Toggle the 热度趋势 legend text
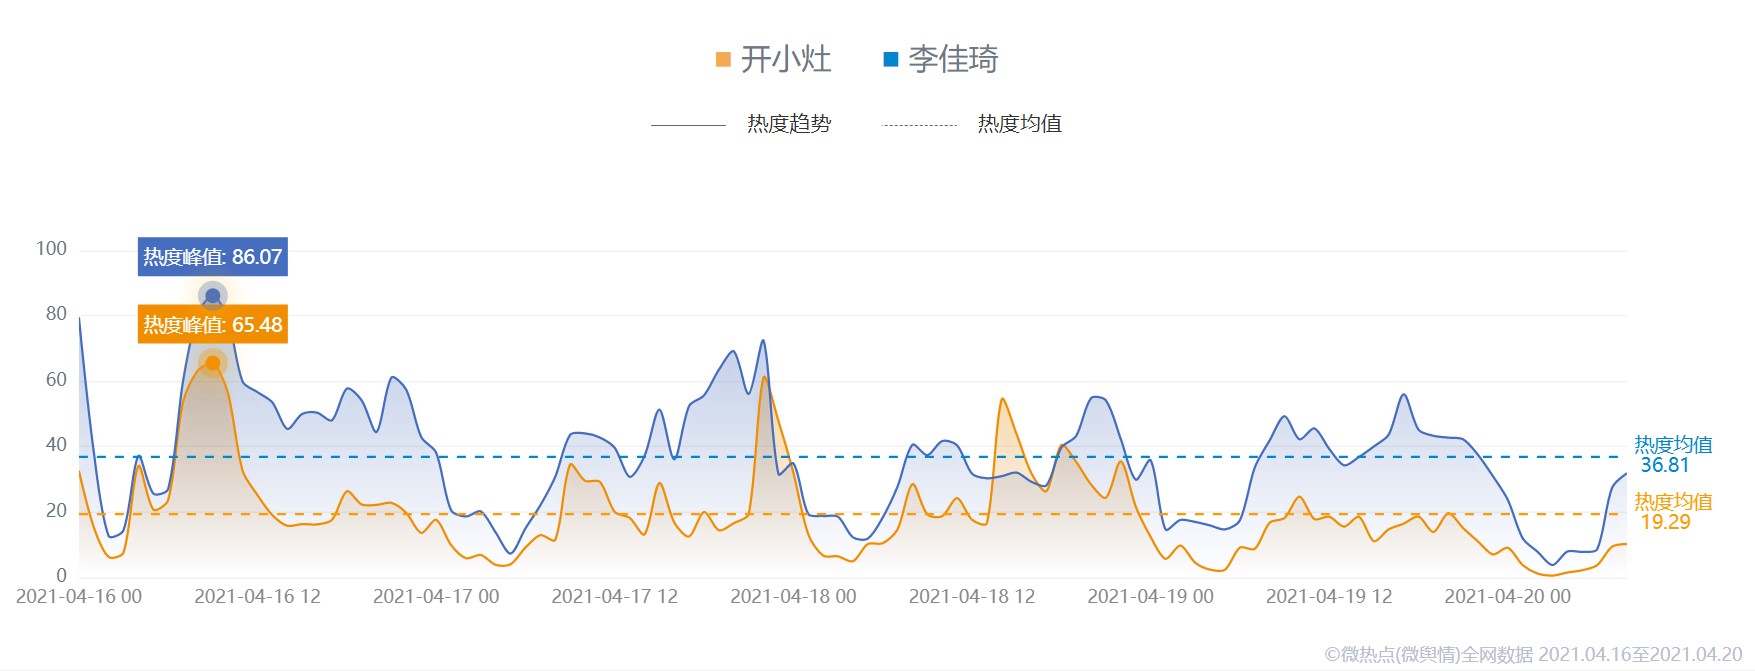The image size is (1755, 671). [789, 124]
